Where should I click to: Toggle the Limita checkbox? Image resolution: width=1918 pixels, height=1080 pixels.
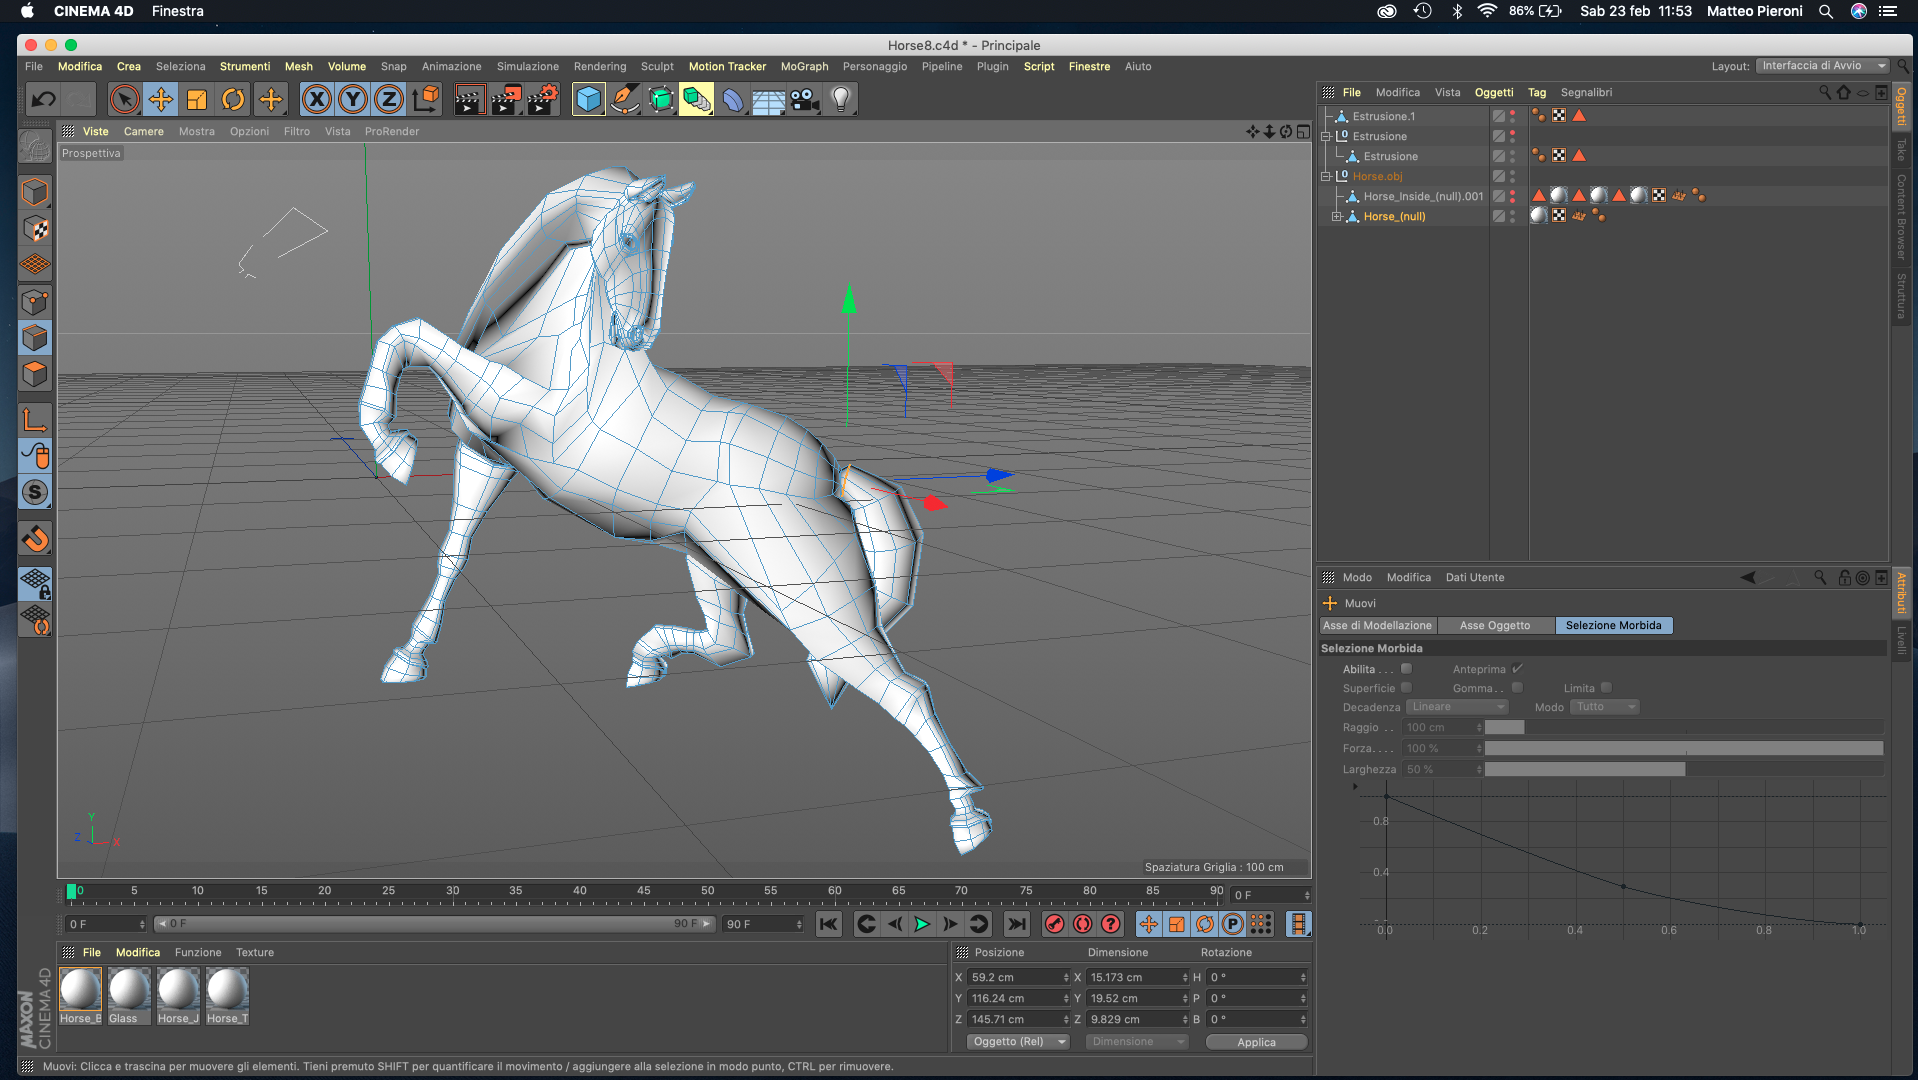click(x=1606, y=687)
